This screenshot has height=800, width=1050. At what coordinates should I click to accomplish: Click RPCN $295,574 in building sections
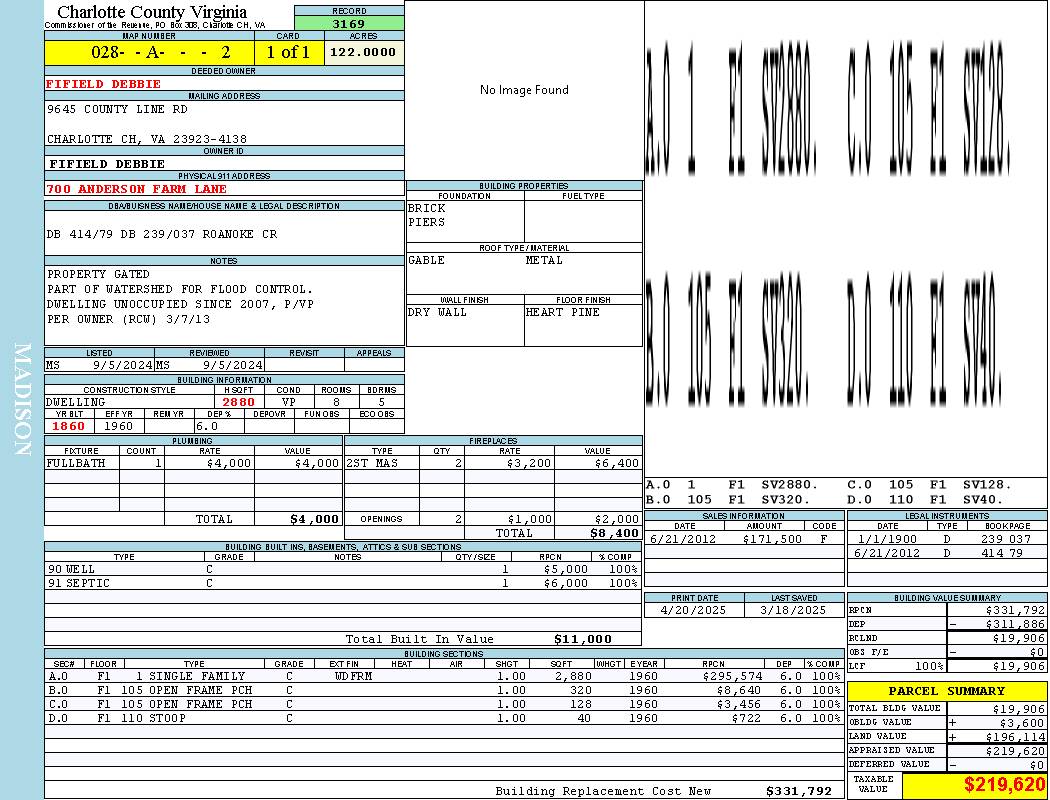732,677
